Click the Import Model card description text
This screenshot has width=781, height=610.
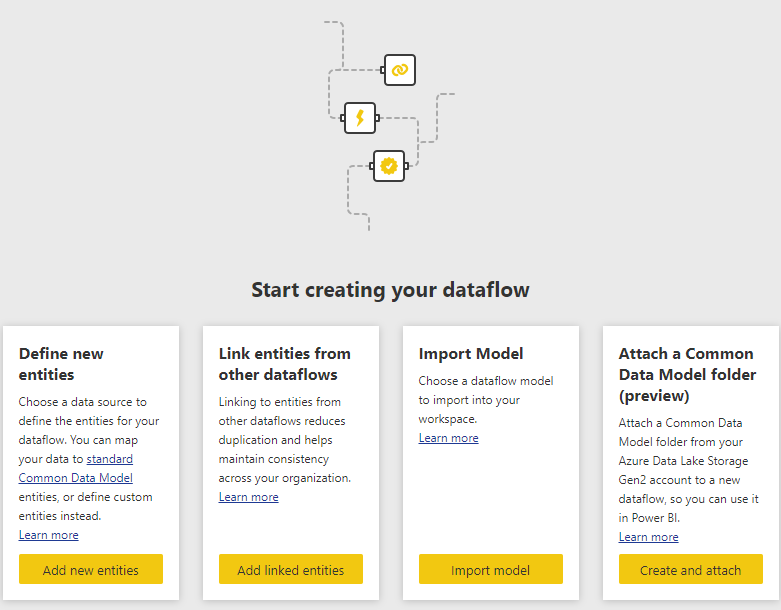[485, 400]
